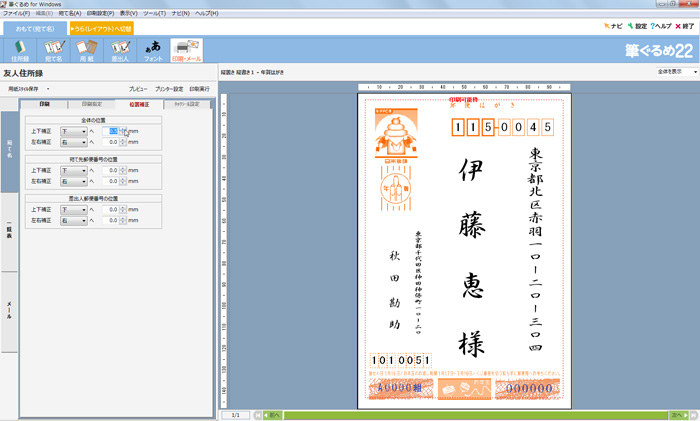Select the 用紙 paper icon
700x421 pixels.
(86, 50)
